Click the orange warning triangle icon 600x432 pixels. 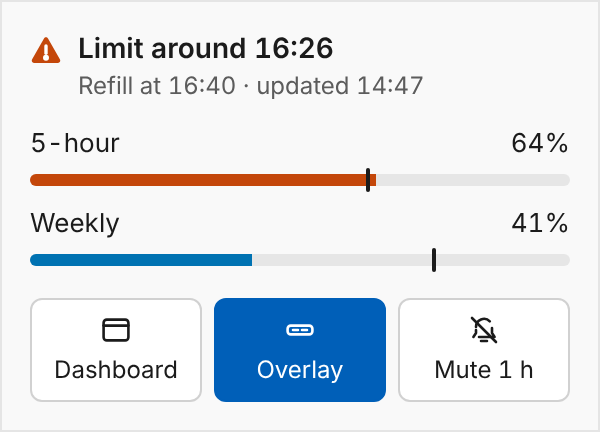click(x=46, y=50)
